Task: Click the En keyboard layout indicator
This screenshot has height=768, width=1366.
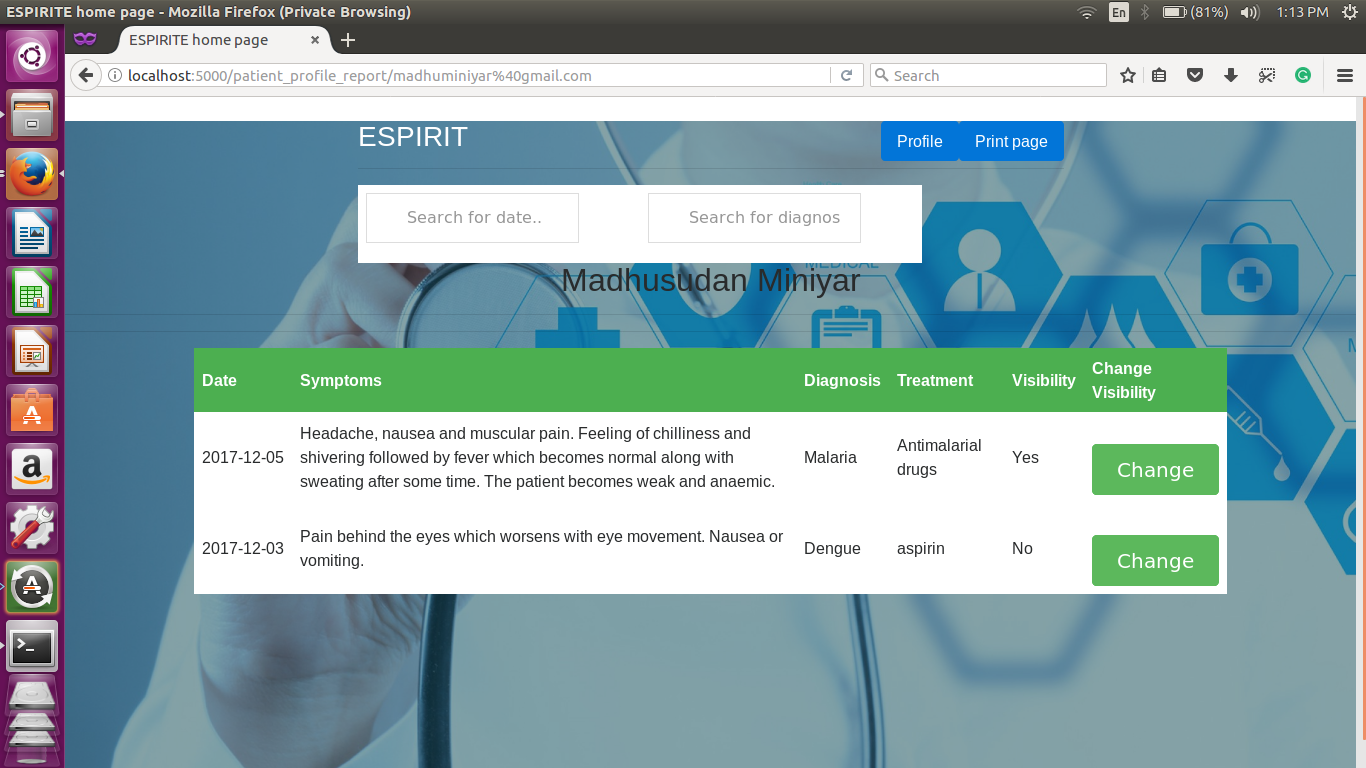Action: 1119,12
